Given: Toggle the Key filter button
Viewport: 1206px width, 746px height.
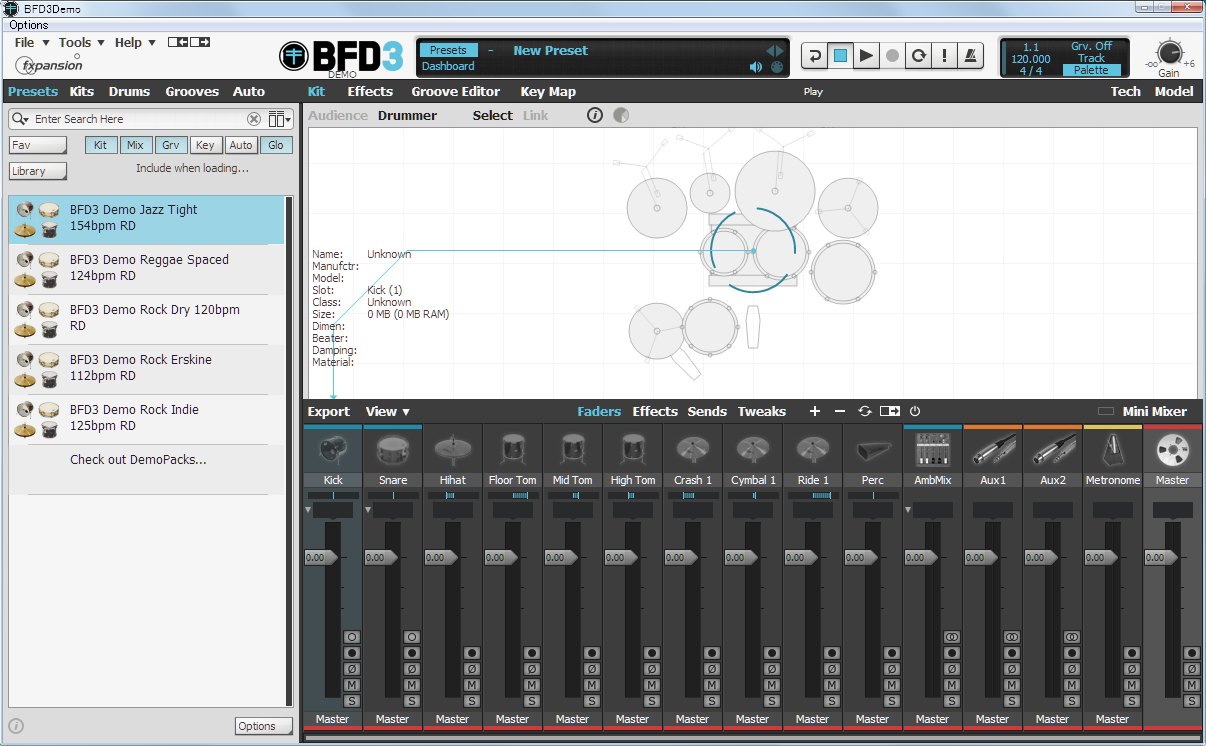Looking at the screenshot, I should (205, 145).
